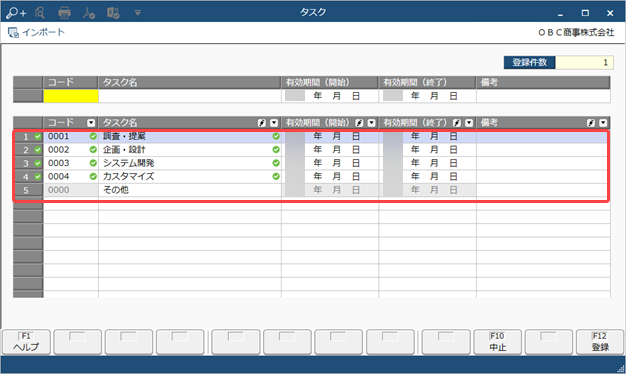Click green check beside row number 1
Screen dimensions: 626x374
tap(38, 137)
